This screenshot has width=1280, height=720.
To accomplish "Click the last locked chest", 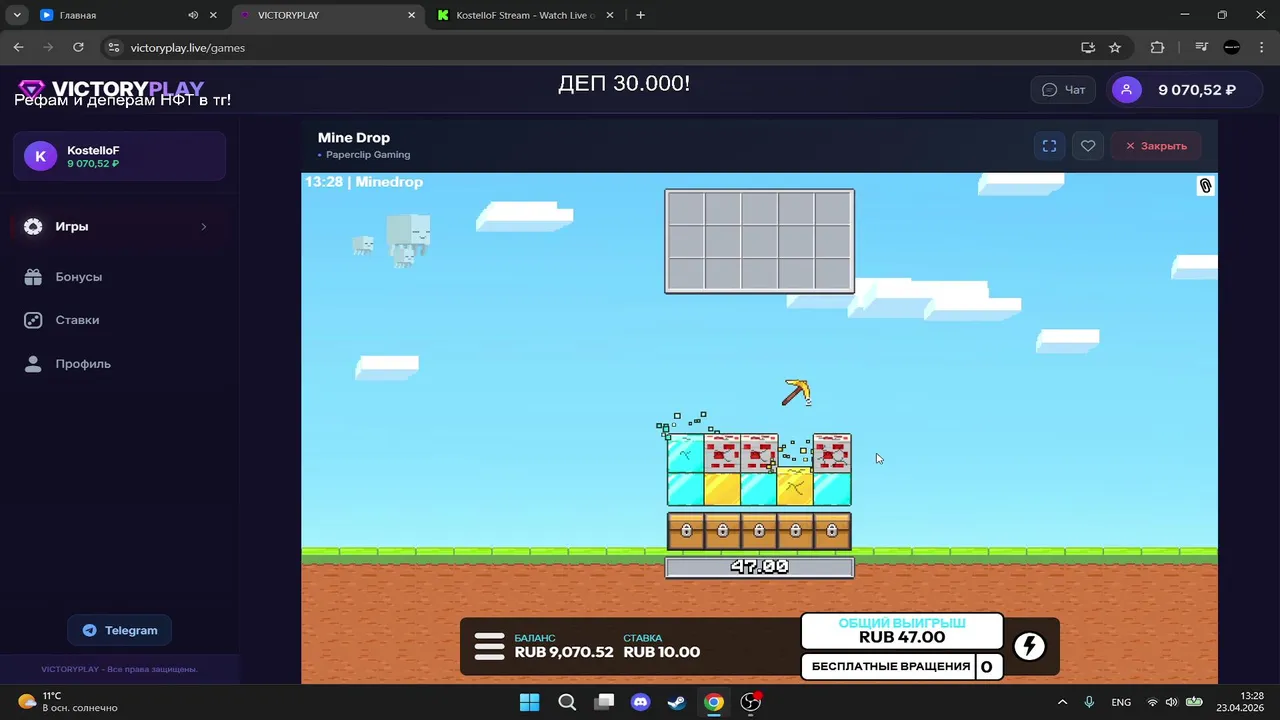I will tap(832, 531).
